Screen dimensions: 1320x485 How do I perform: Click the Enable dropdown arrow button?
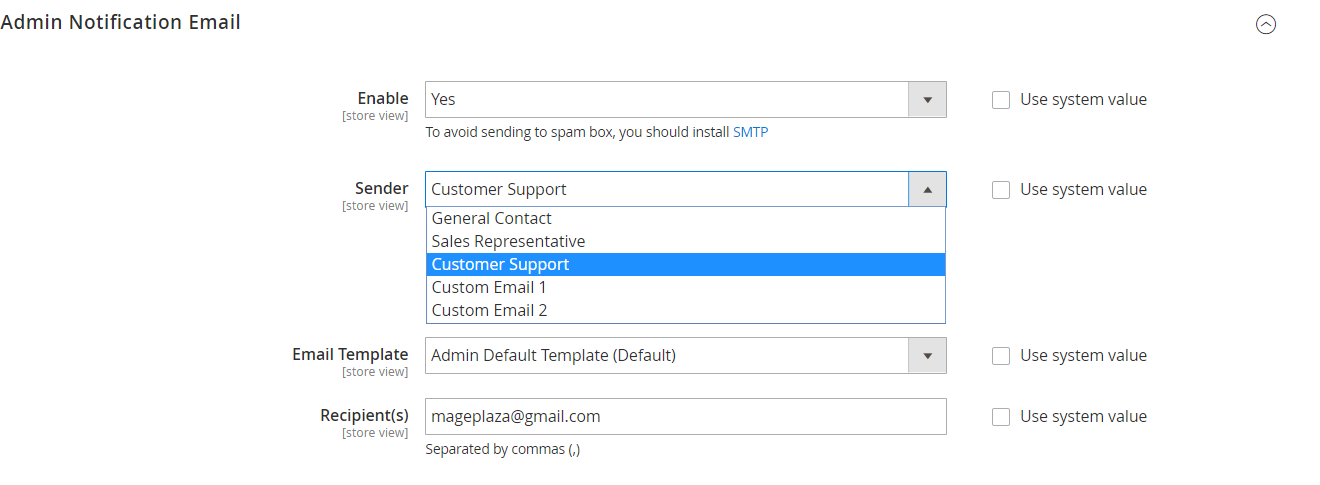(927, 100)
